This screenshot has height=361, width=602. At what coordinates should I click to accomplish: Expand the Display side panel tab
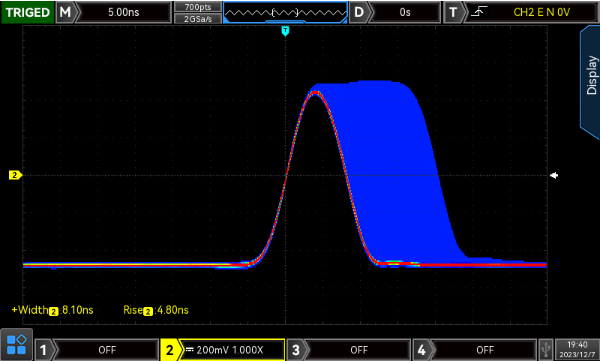[x=590, y=81]
